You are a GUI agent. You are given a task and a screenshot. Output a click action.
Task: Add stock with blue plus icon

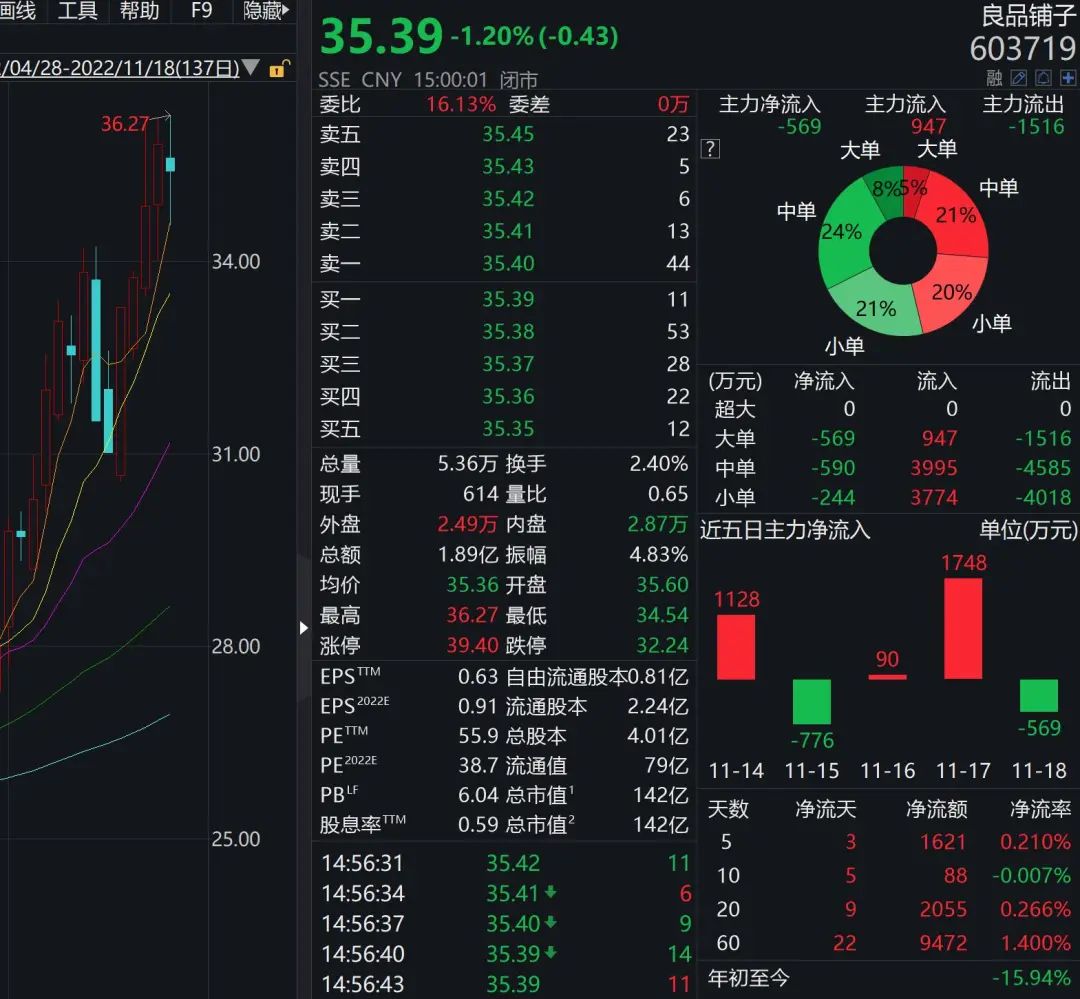[1067, 77]
